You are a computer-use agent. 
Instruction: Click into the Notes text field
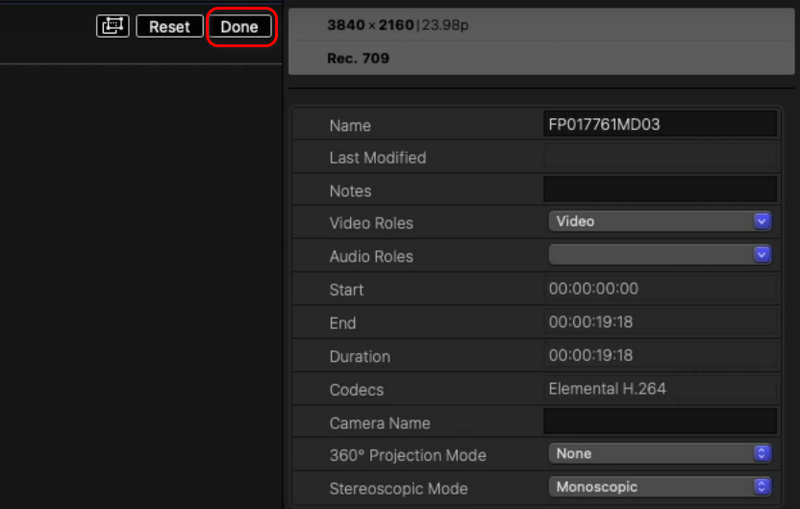[x=660, y=190]
